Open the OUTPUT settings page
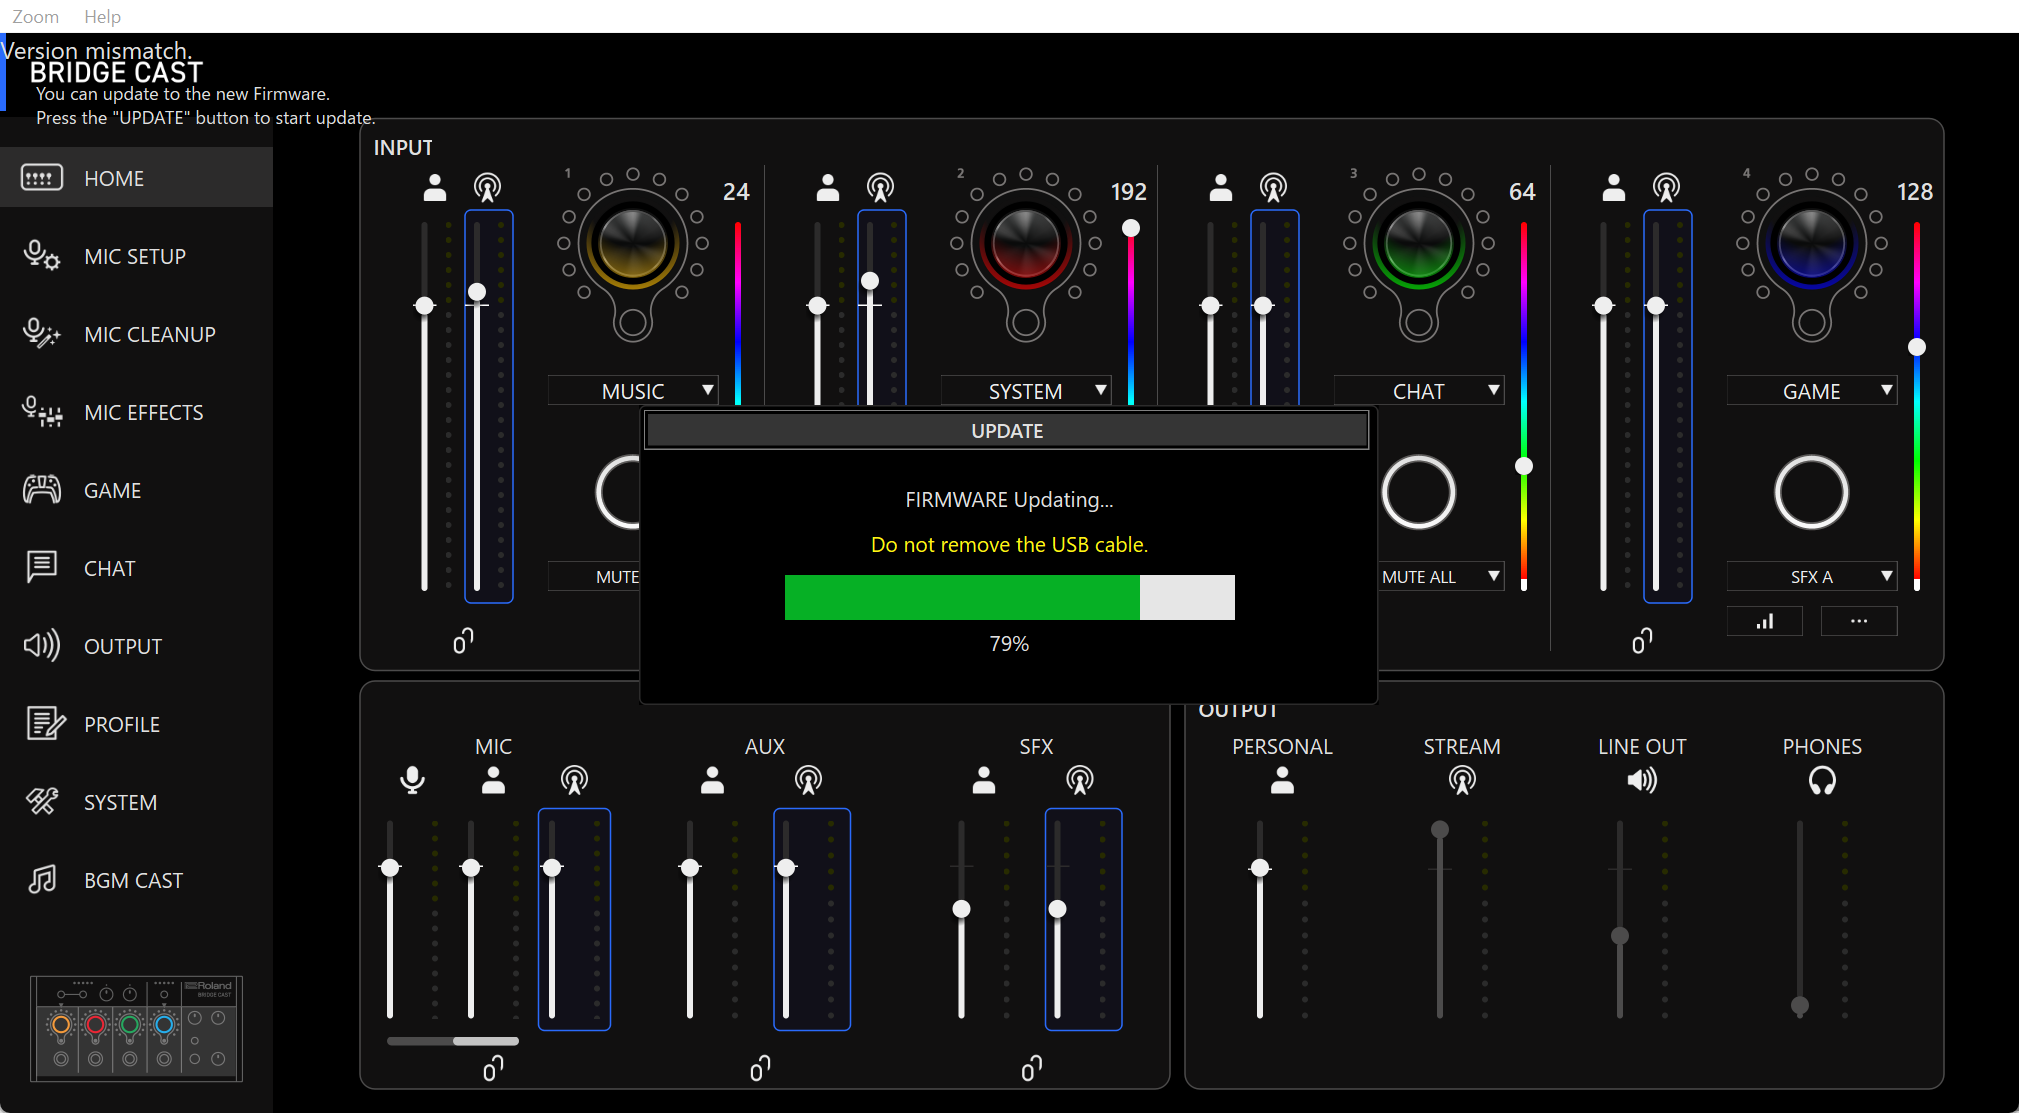2019x1113 pixels. coord(136,646)
